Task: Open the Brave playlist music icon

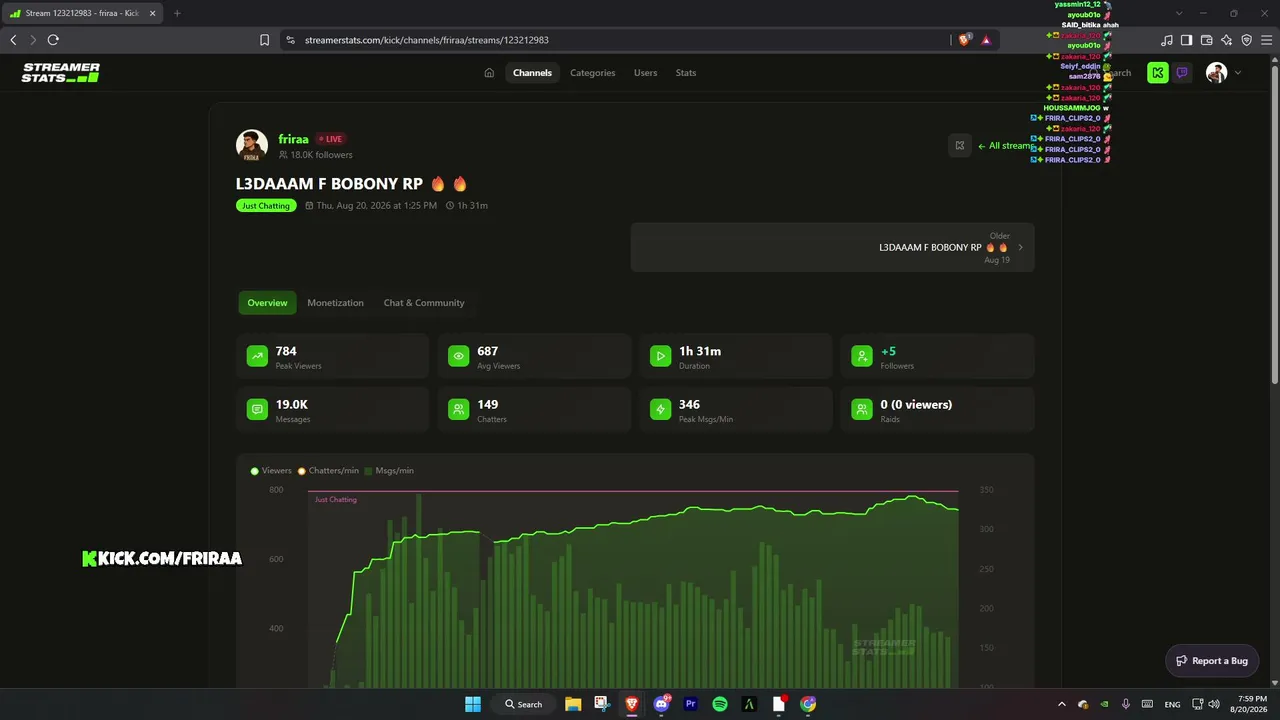Action: pyautogui.click(x=1167, y=40)
